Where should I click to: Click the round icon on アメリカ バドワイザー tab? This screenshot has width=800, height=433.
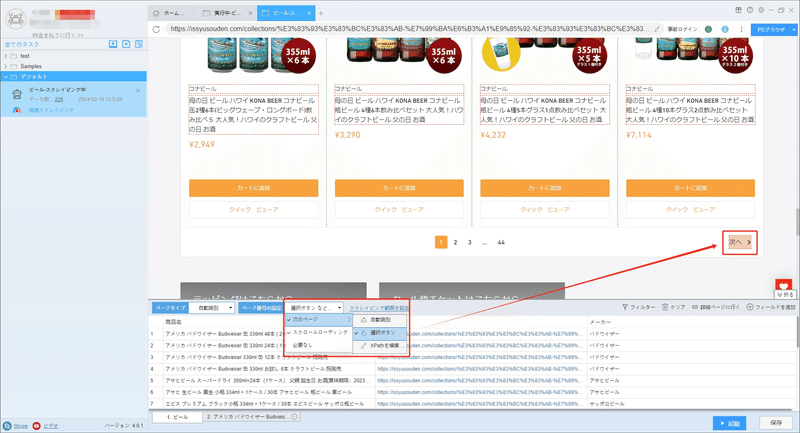pyautogui.click(x=294, y=417)
